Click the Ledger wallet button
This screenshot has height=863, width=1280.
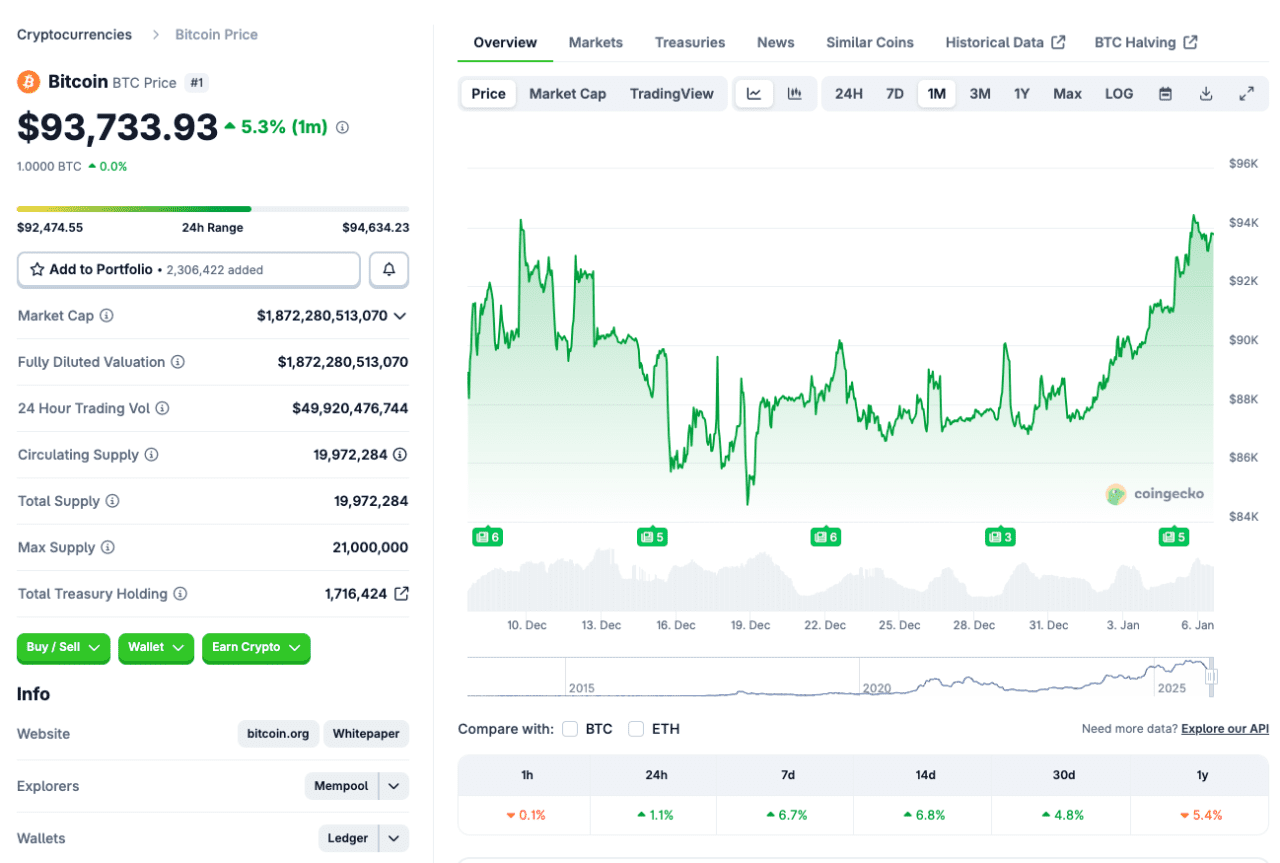tap(348, 838)
